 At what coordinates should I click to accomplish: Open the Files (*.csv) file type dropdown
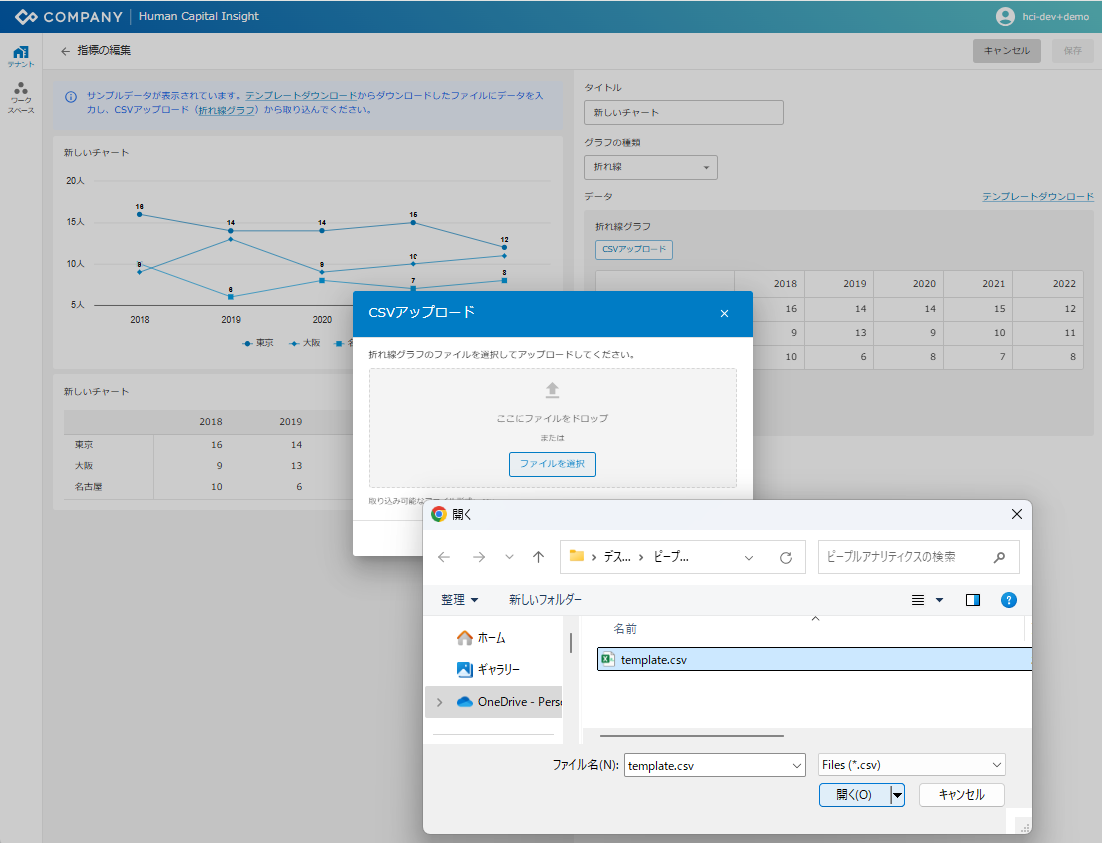911,765
